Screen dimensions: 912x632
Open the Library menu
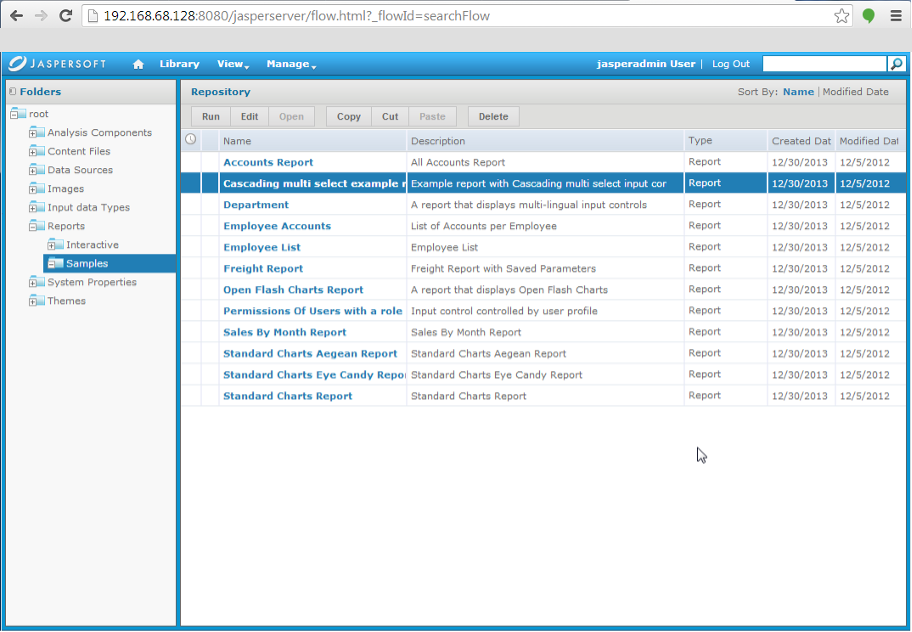179,64
